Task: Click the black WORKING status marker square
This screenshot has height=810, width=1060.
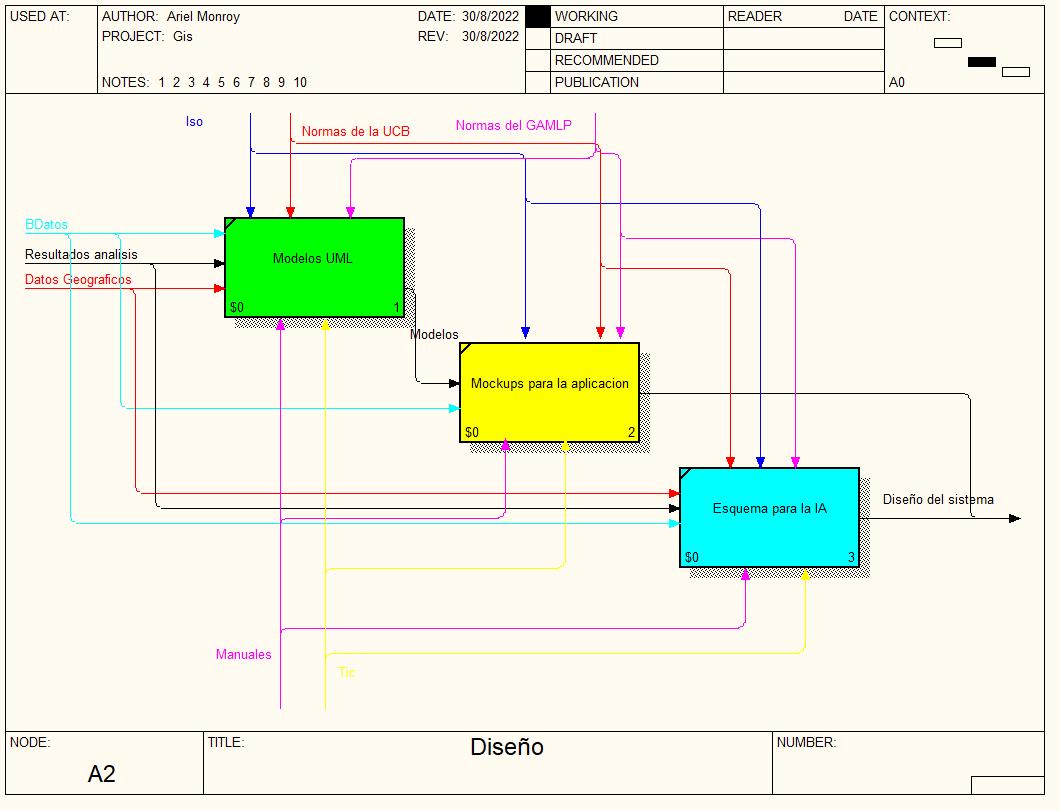Action: (x=538, y=17)
